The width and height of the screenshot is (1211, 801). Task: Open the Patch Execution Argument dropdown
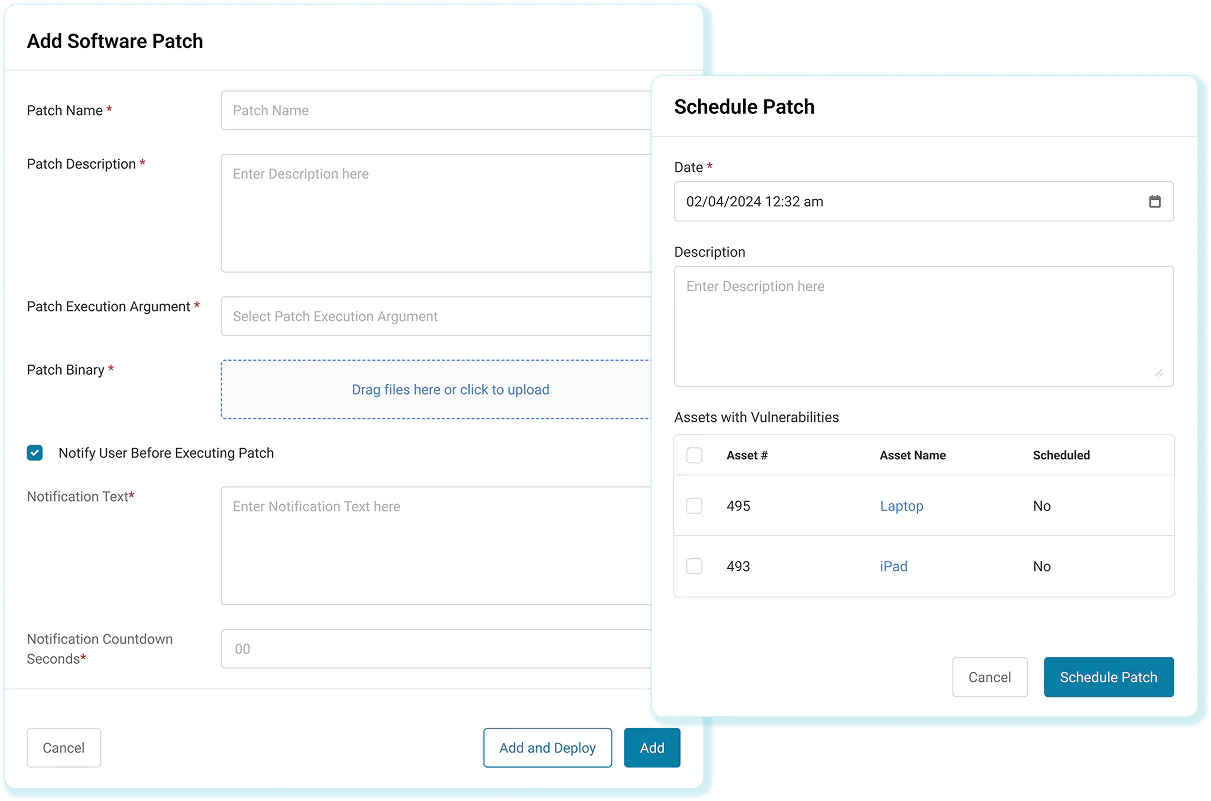tap(436, 316)
